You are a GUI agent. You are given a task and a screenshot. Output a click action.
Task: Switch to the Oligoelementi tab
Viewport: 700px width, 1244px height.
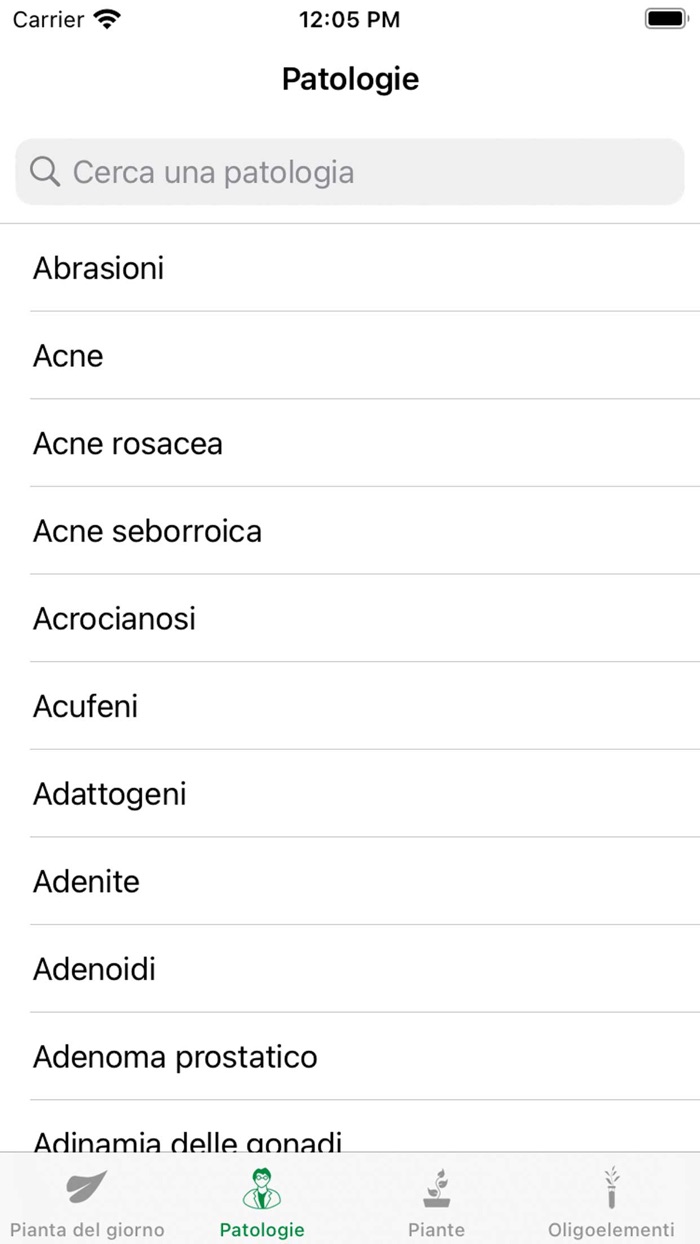(611, 1200)
